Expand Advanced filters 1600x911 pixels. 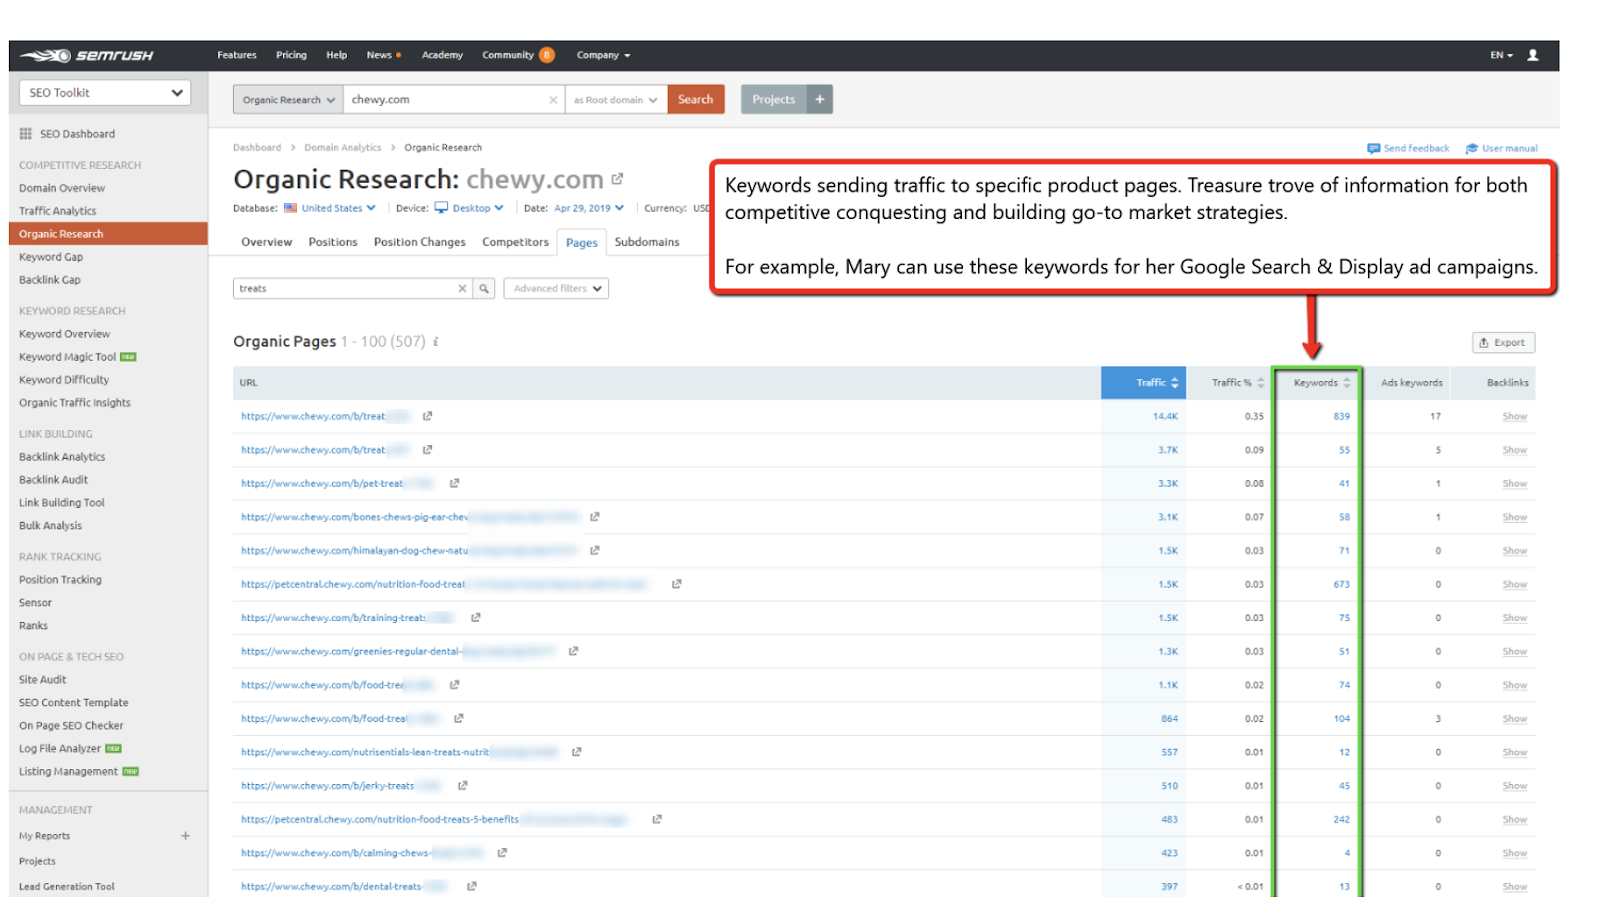point(556,289)
